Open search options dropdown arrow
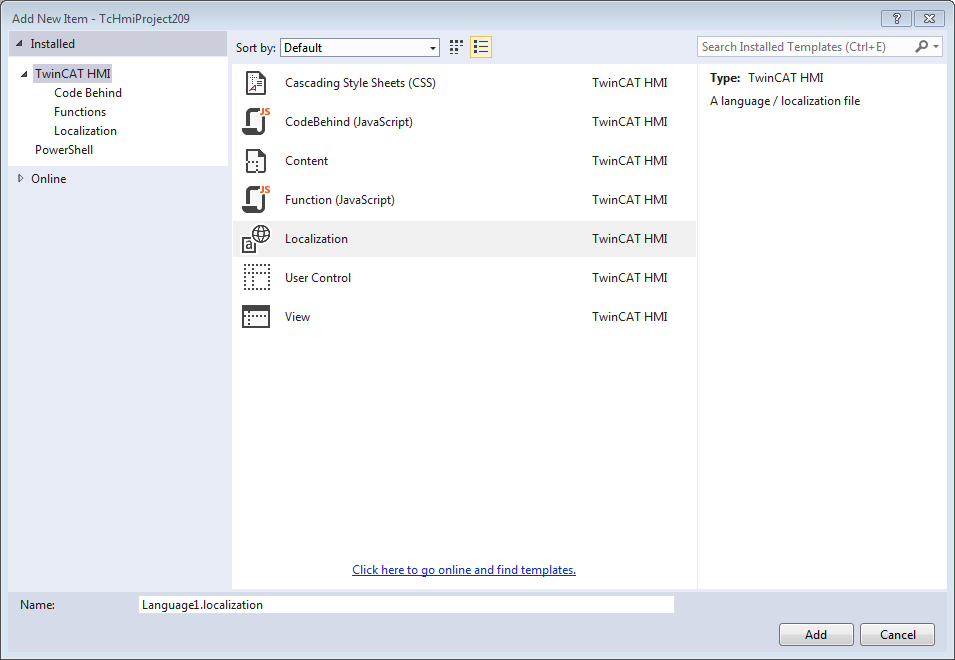The image size is (955, 660). 936,47
